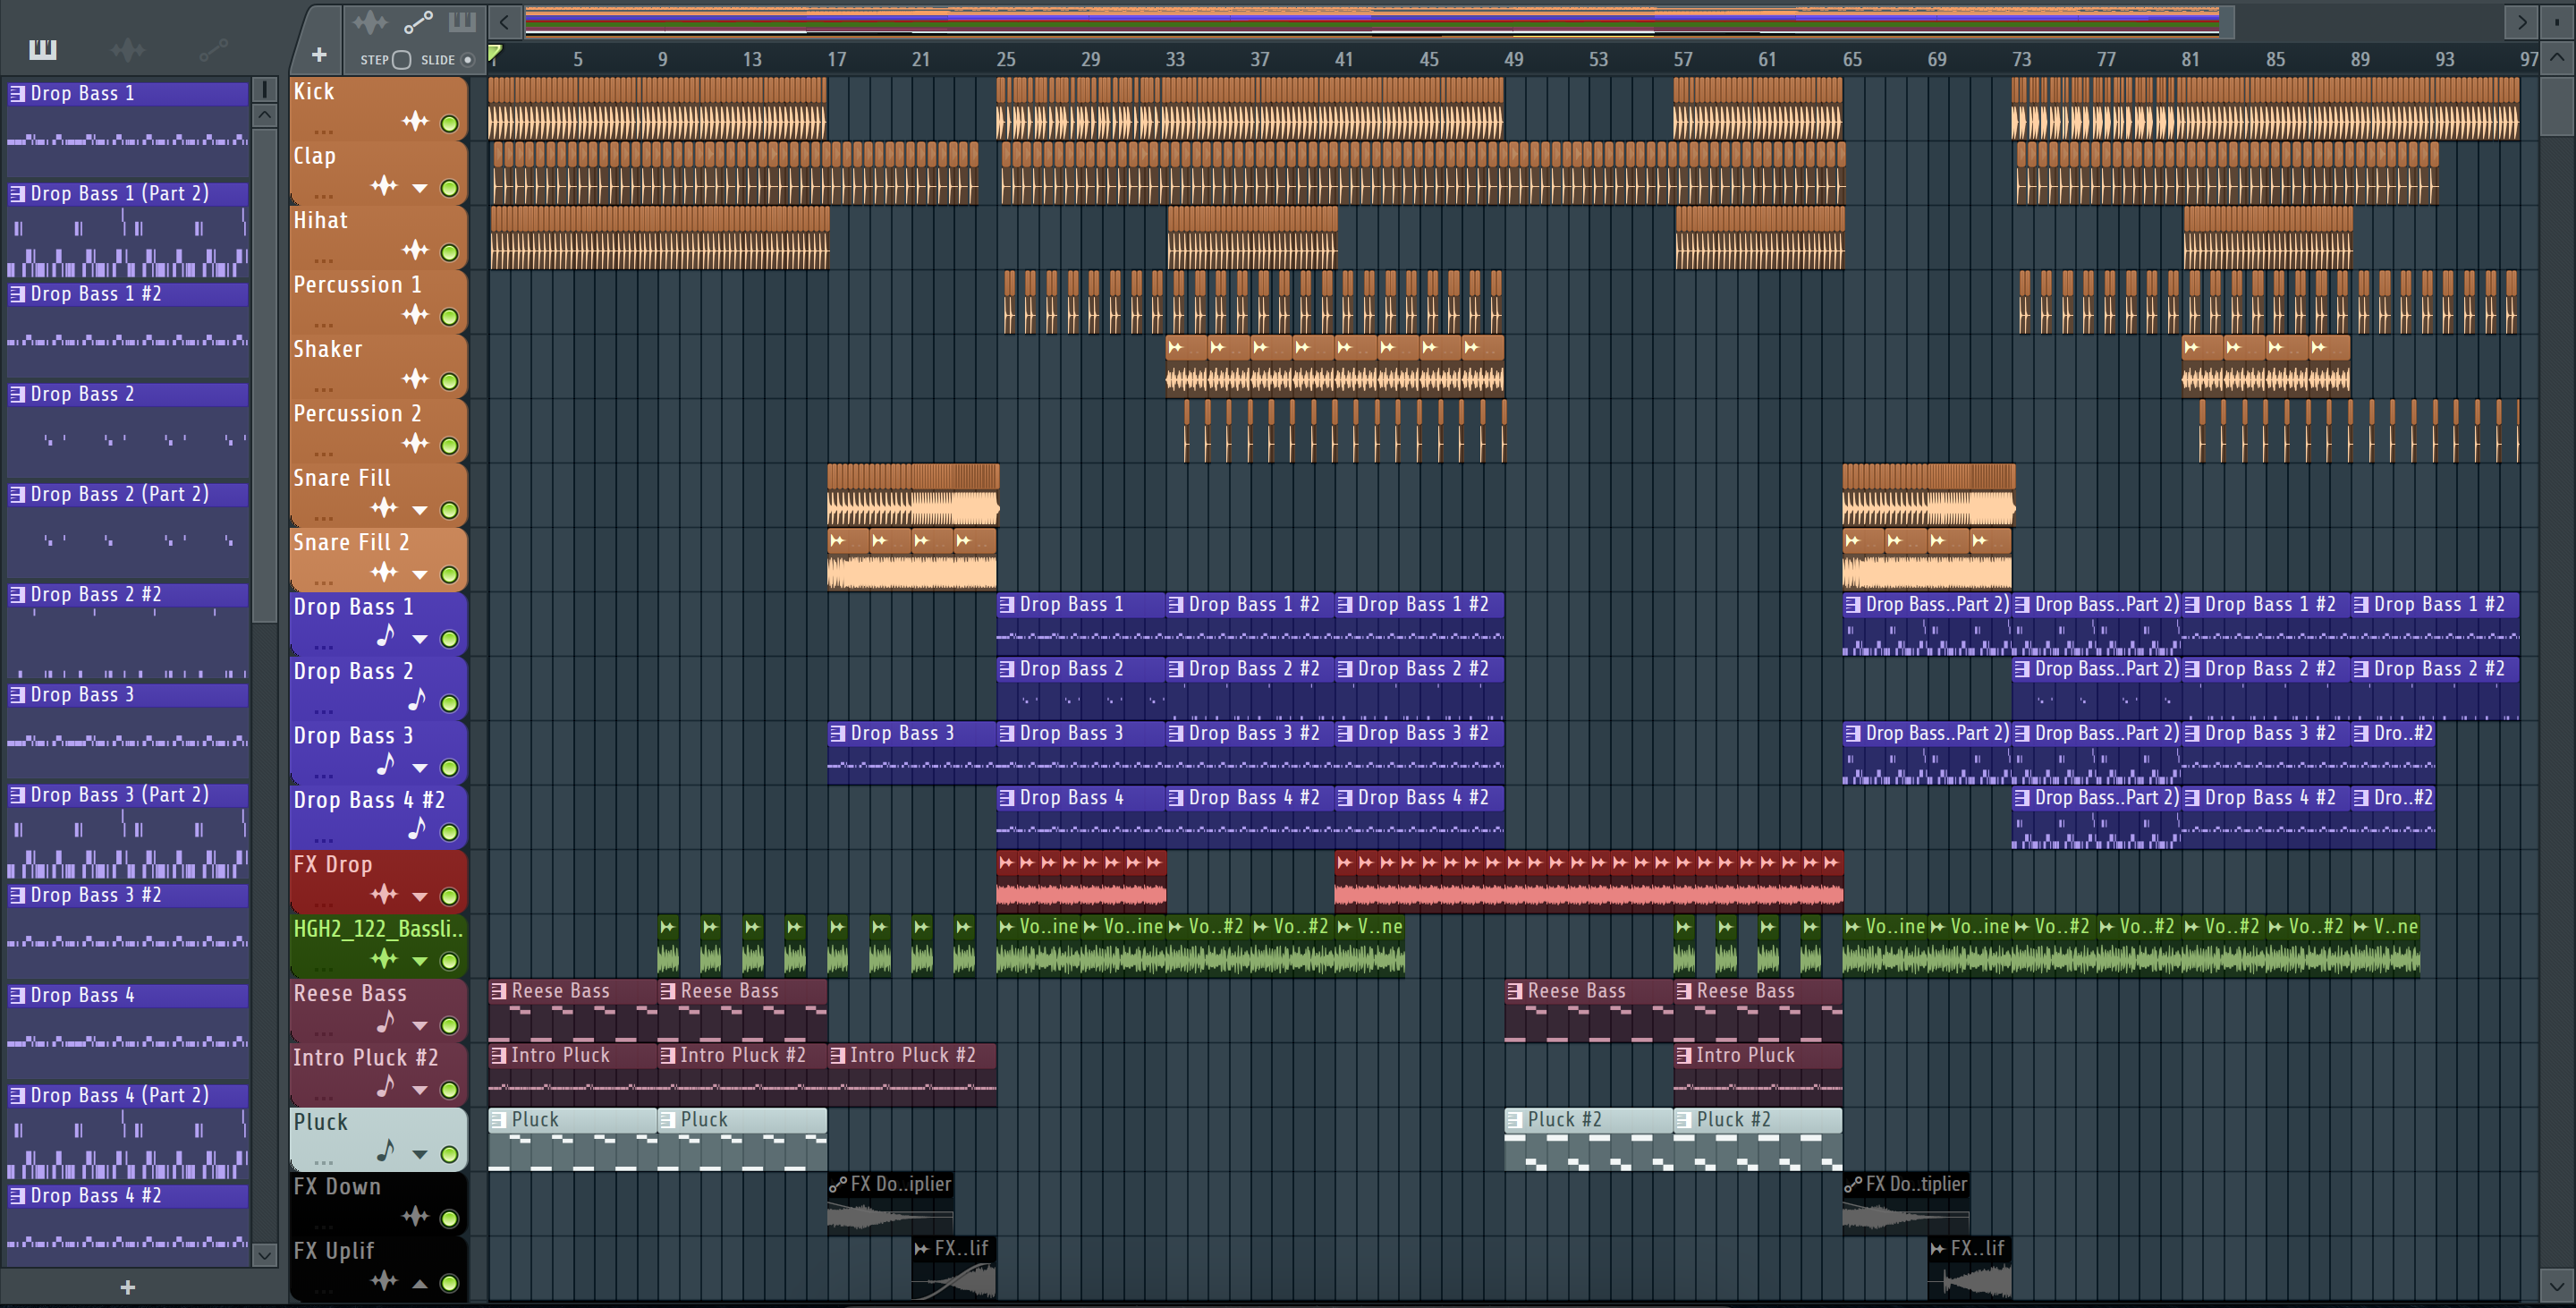The height and width of the screenshot is (1308, 2576).
Task: Click the overview scroll-left arrow button
Action: [x=505, y=21]
